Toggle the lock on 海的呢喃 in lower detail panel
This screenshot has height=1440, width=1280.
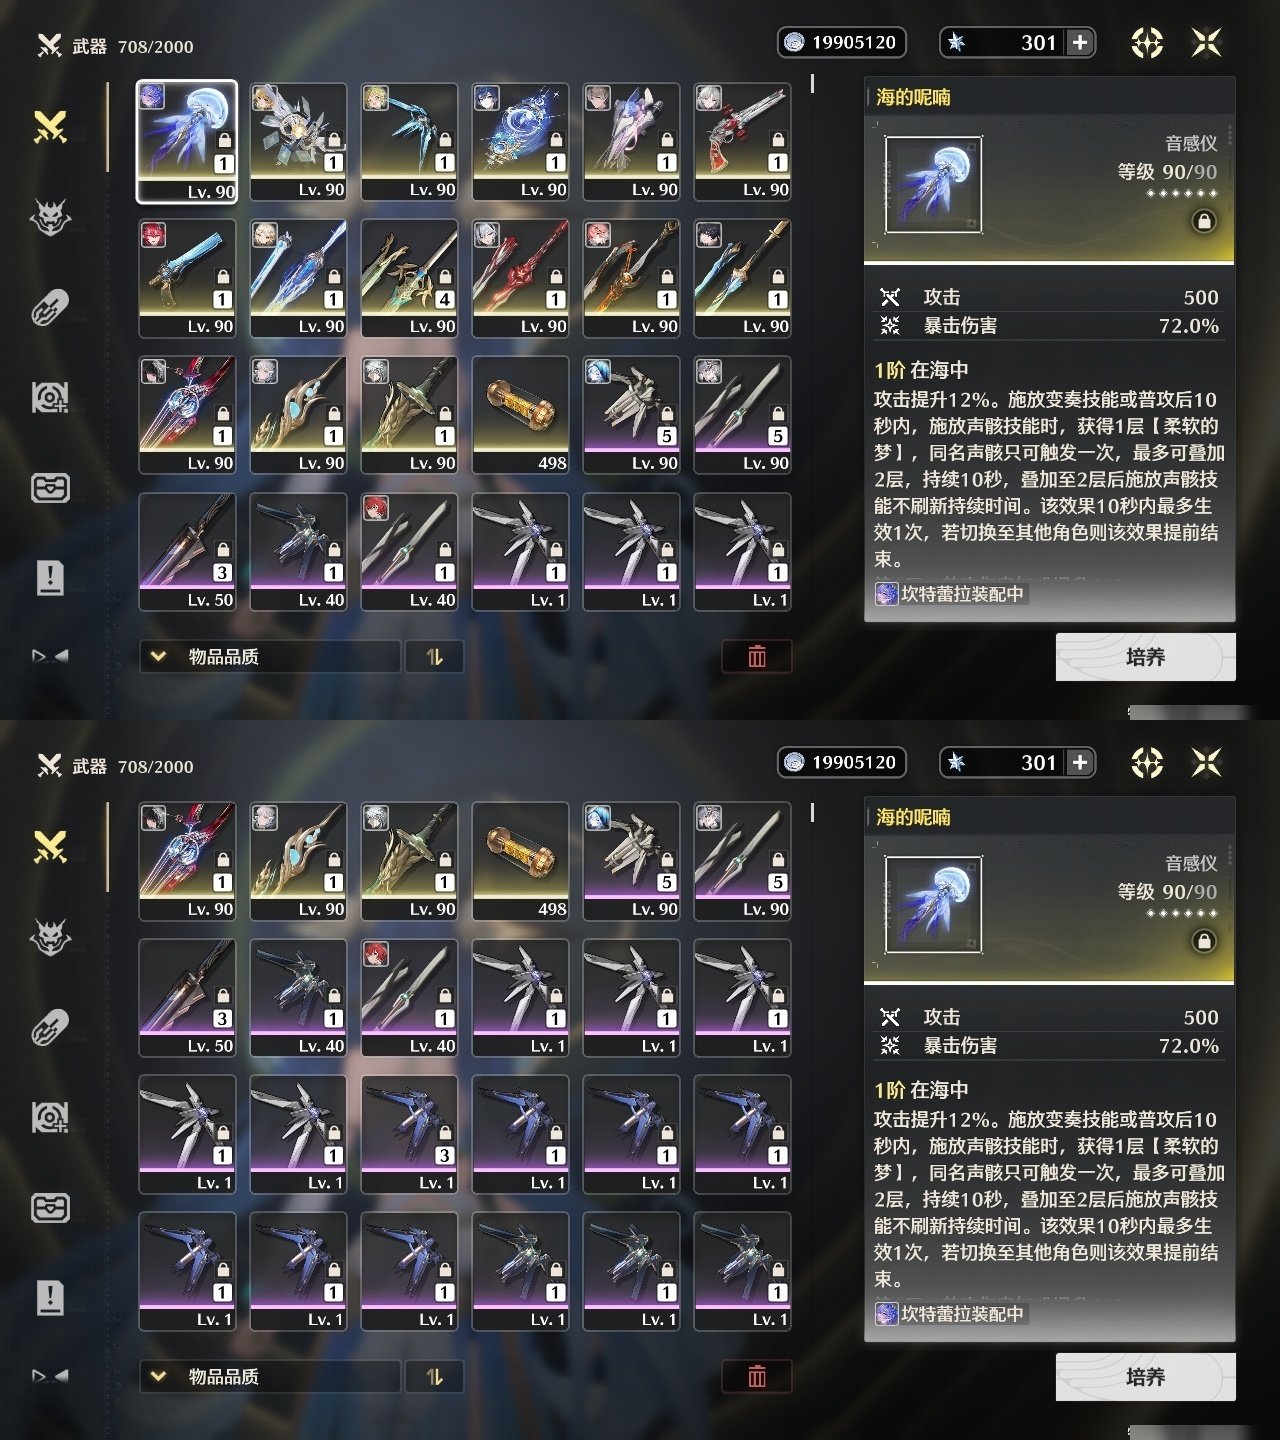click(1204, 941)
